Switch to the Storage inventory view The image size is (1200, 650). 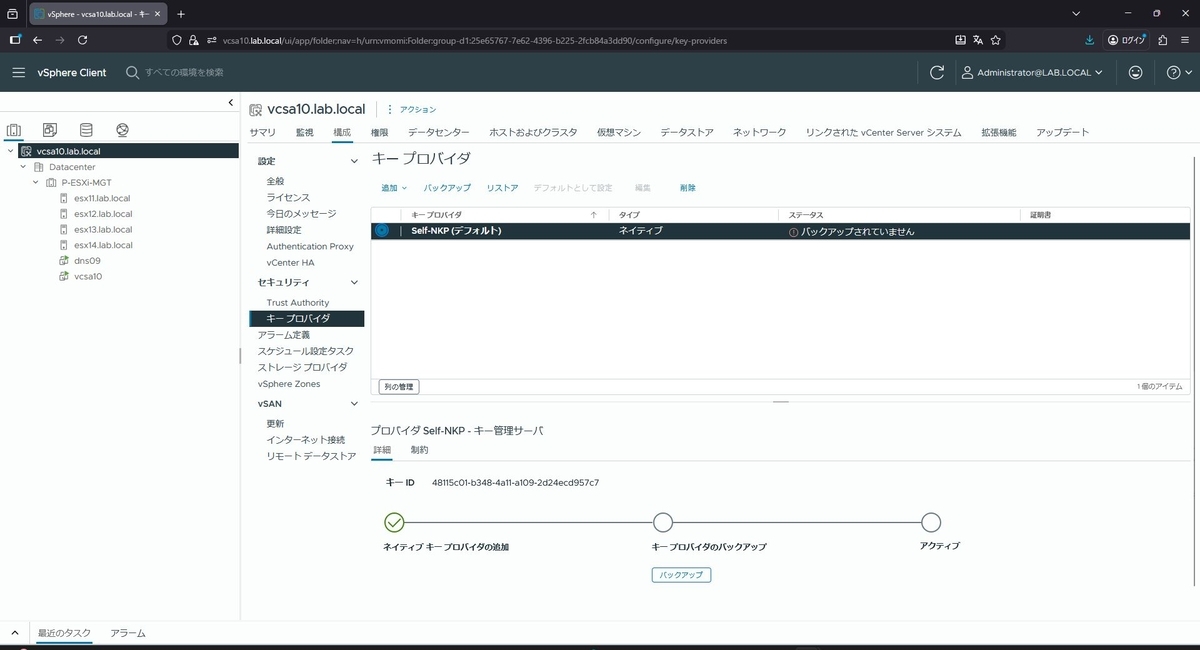click(x=86, y=130)
